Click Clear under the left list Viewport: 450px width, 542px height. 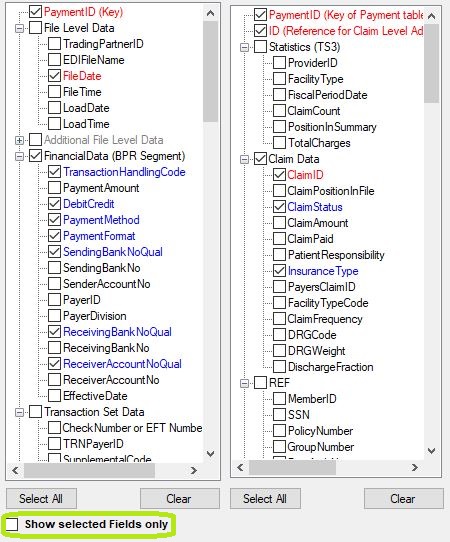point(180,499)
